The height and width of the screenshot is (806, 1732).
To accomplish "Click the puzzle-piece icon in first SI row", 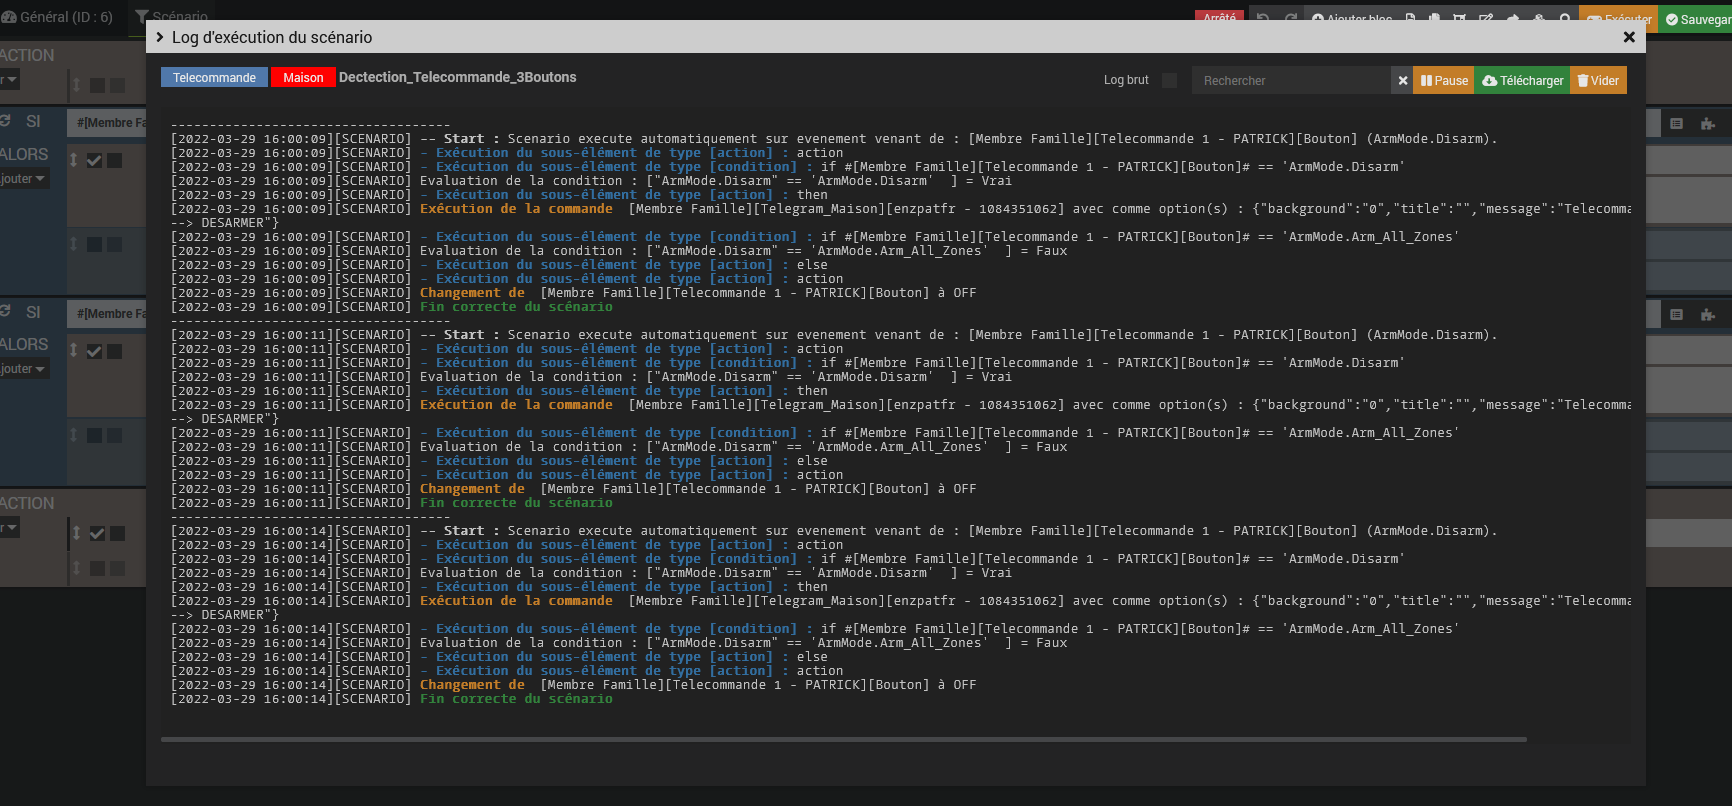I will (1707, 124).
